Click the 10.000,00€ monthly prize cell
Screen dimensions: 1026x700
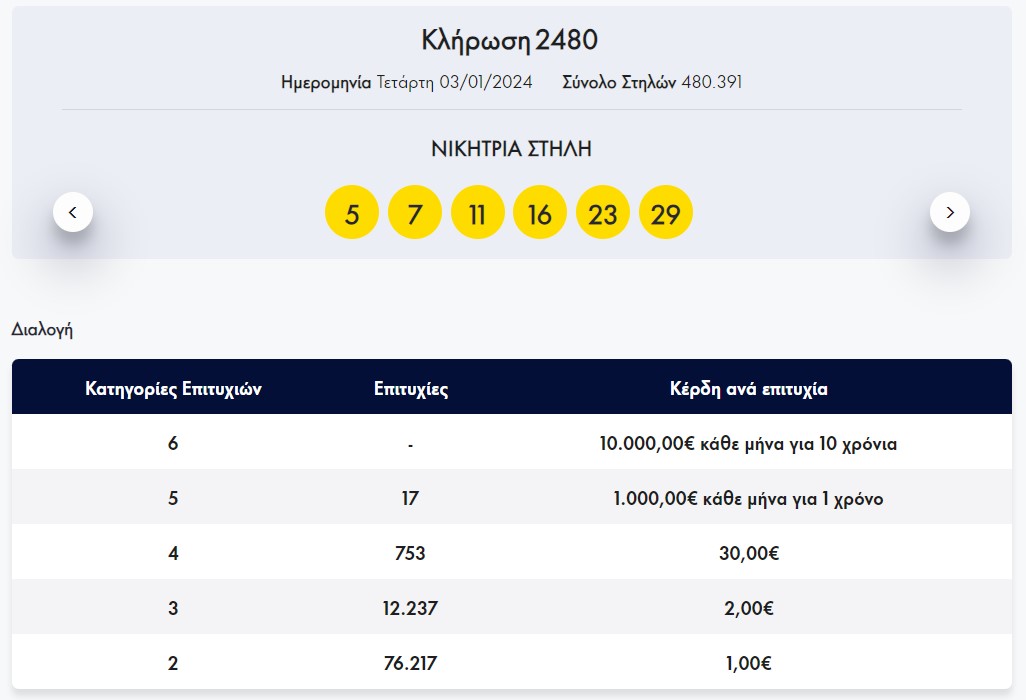748,444
